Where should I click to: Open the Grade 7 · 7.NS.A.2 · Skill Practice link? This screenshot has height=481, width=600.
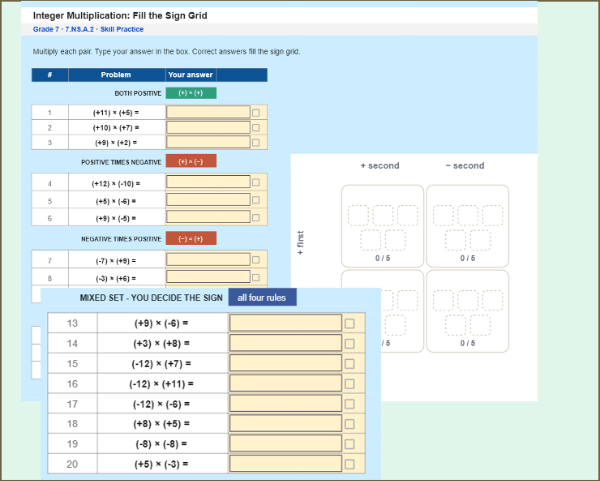click(x=88, y=29)
